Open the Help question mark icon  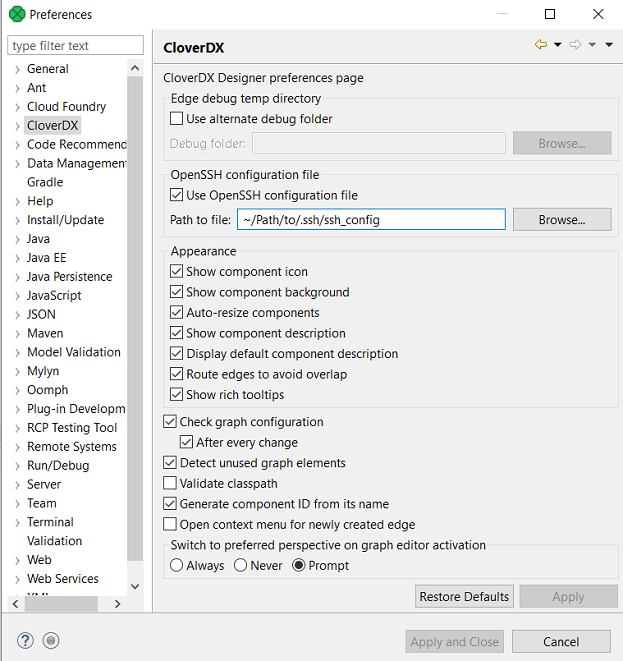tap(25, 641)
